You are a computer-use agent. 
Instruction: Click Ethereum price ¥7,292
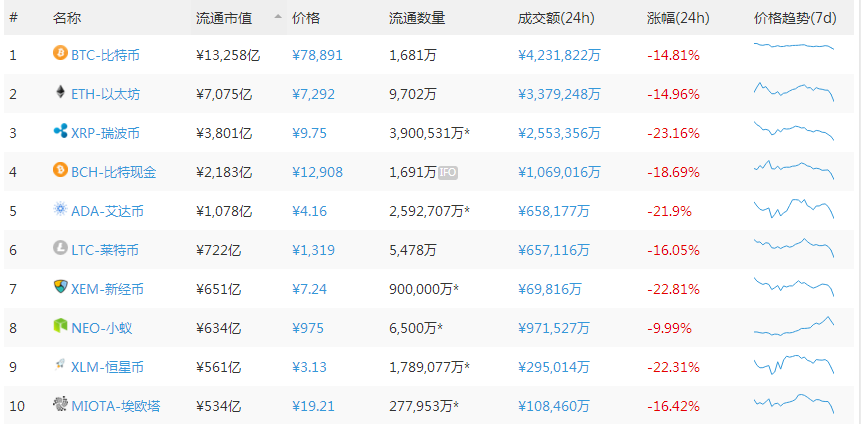point(314,94)
